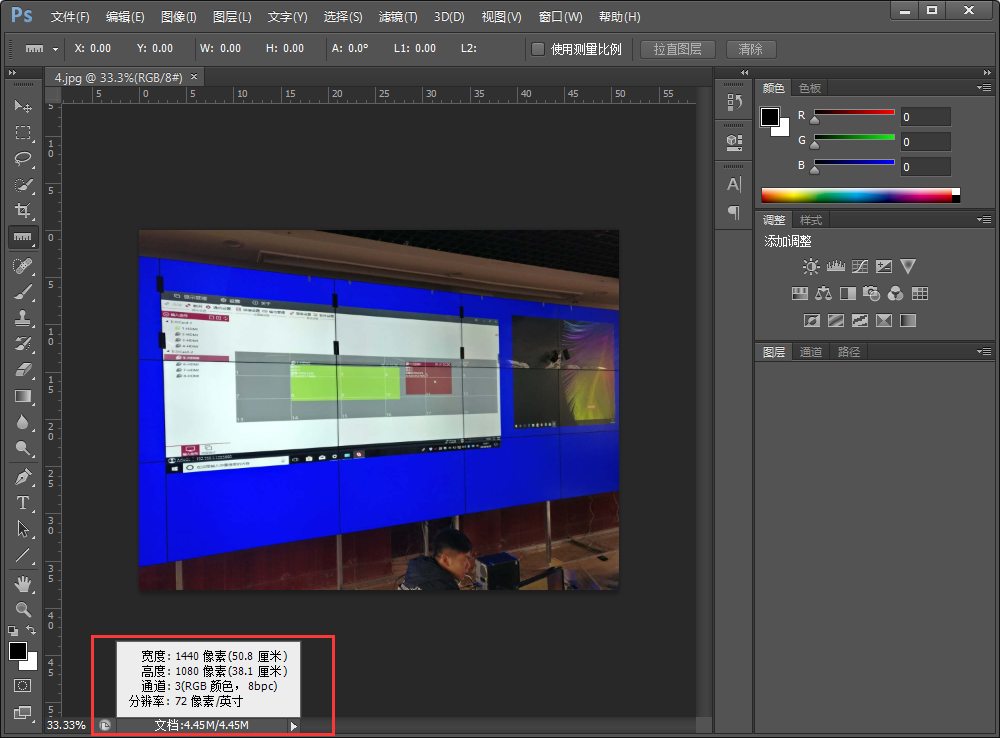Select the Lasso tool

(x=24, y=156)
